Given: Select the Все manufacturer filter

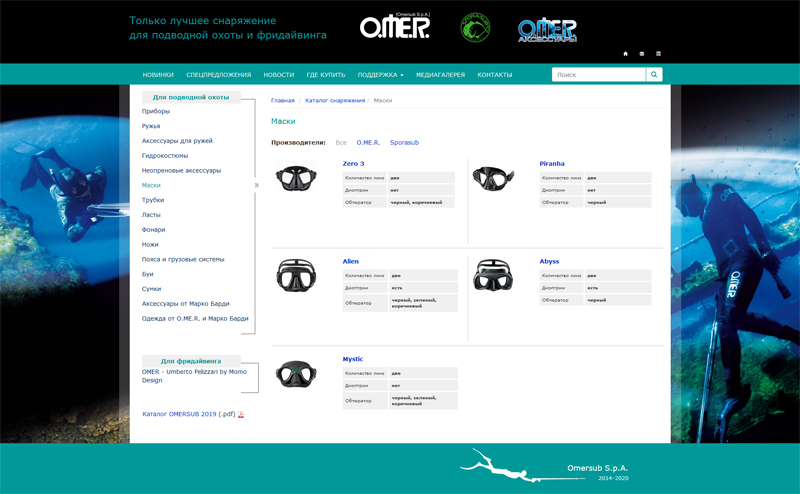Looking at the screenshot, I should pyautogui.click(x=341, y=142).
